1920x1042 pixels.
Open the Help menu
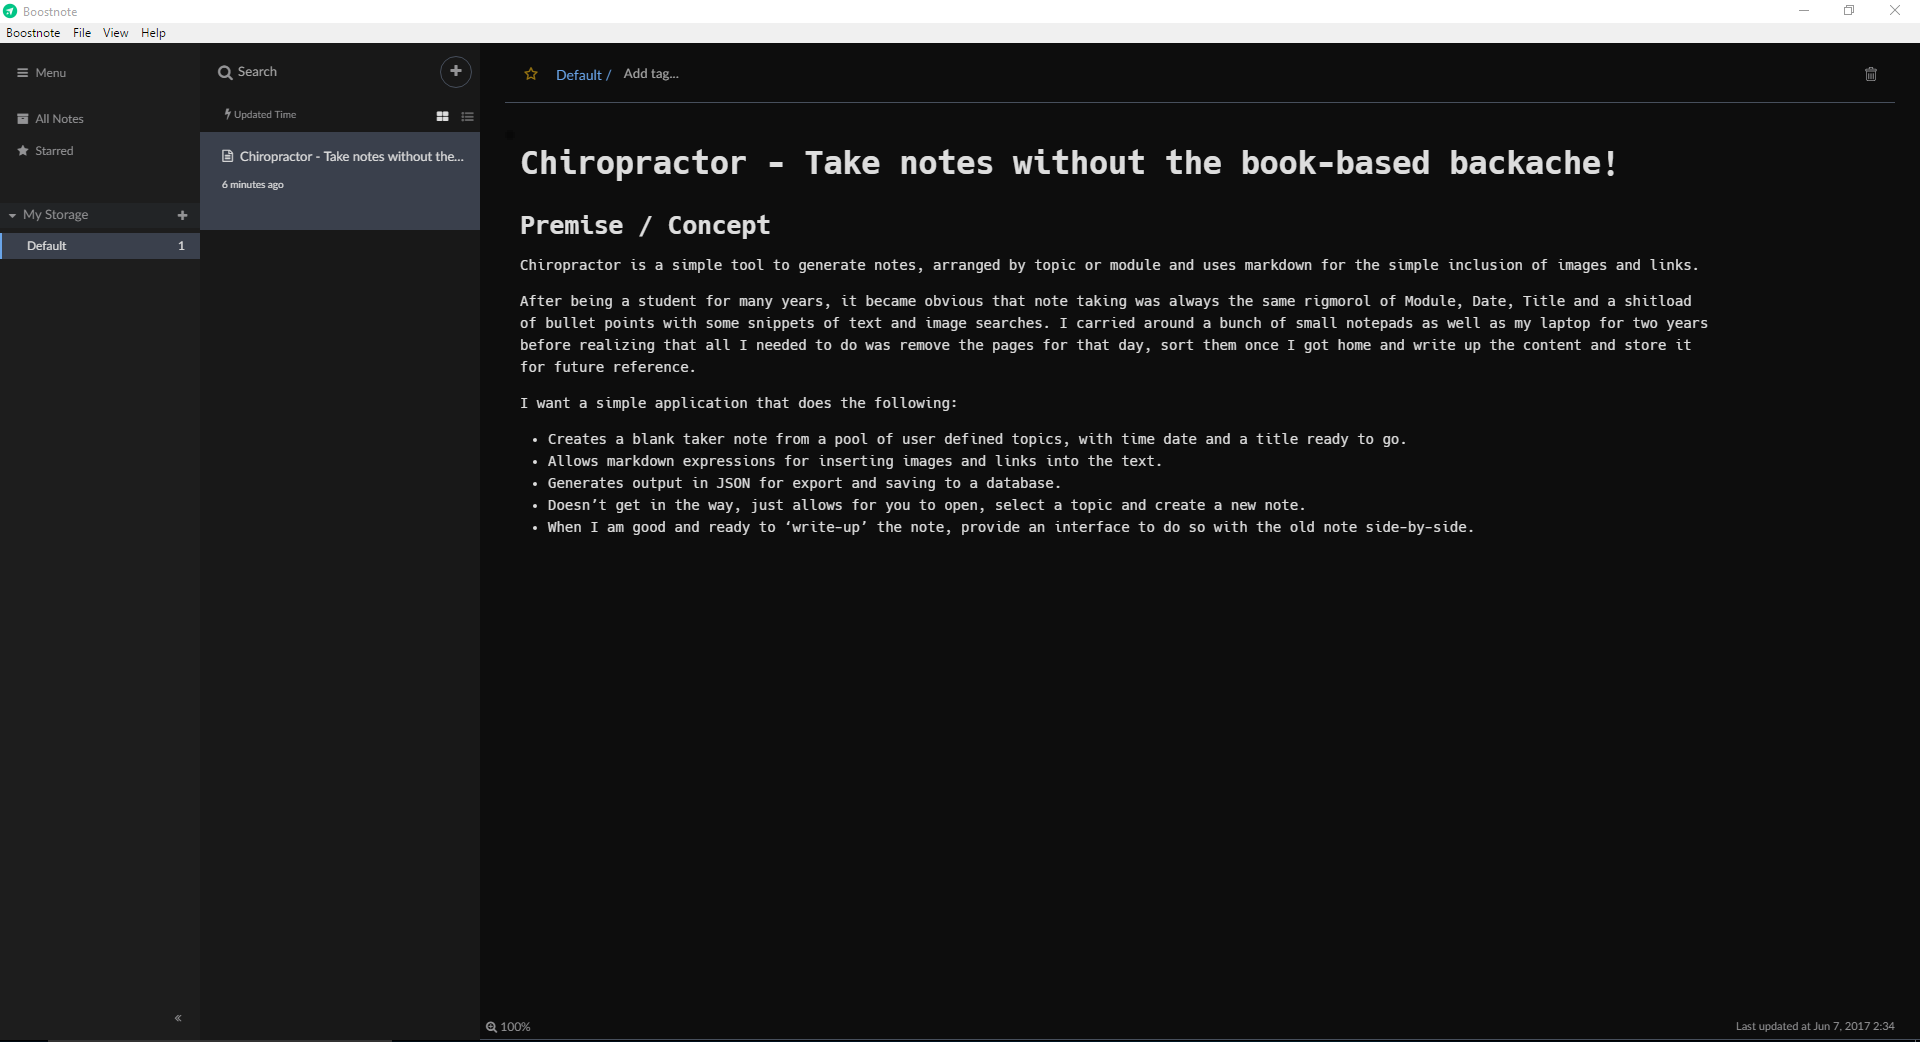coord(153,33)
